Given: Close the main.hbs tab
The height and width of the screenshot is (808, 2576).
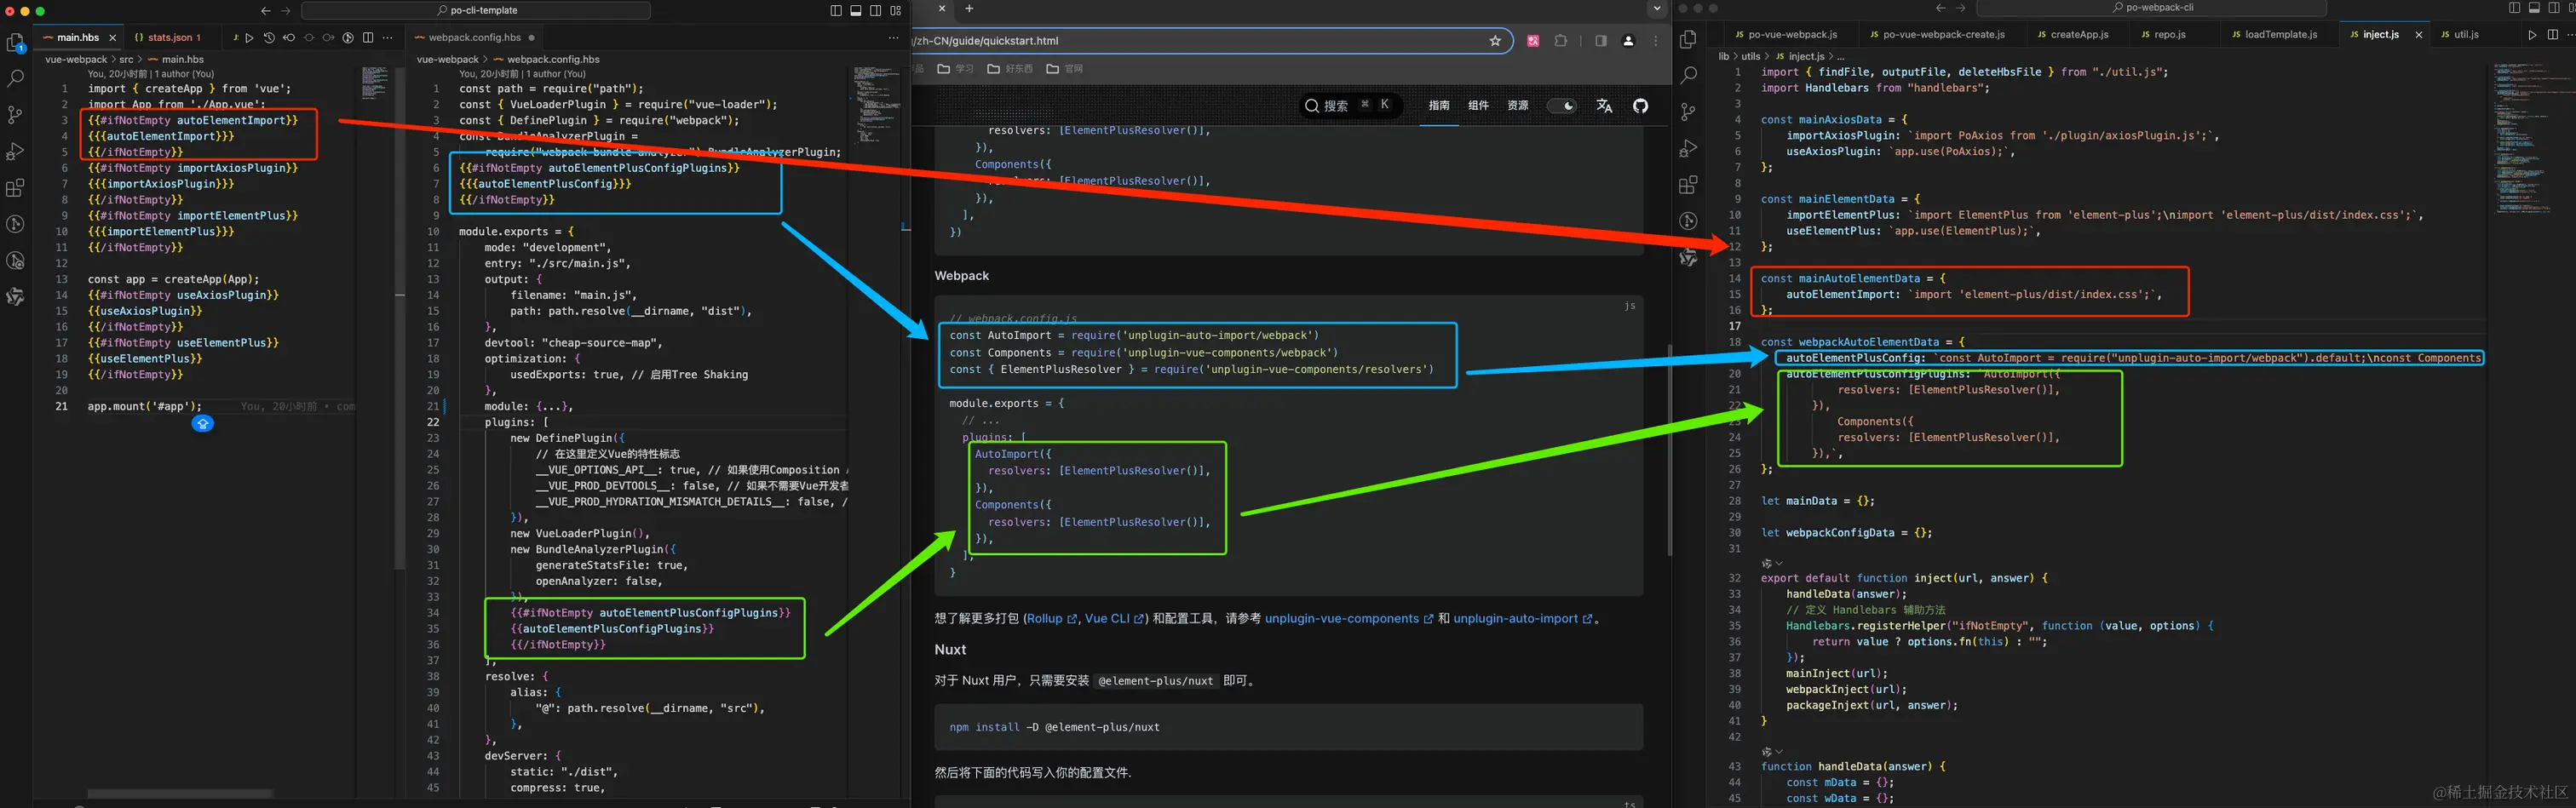Looking at the screenshot, I should point(113,38).
